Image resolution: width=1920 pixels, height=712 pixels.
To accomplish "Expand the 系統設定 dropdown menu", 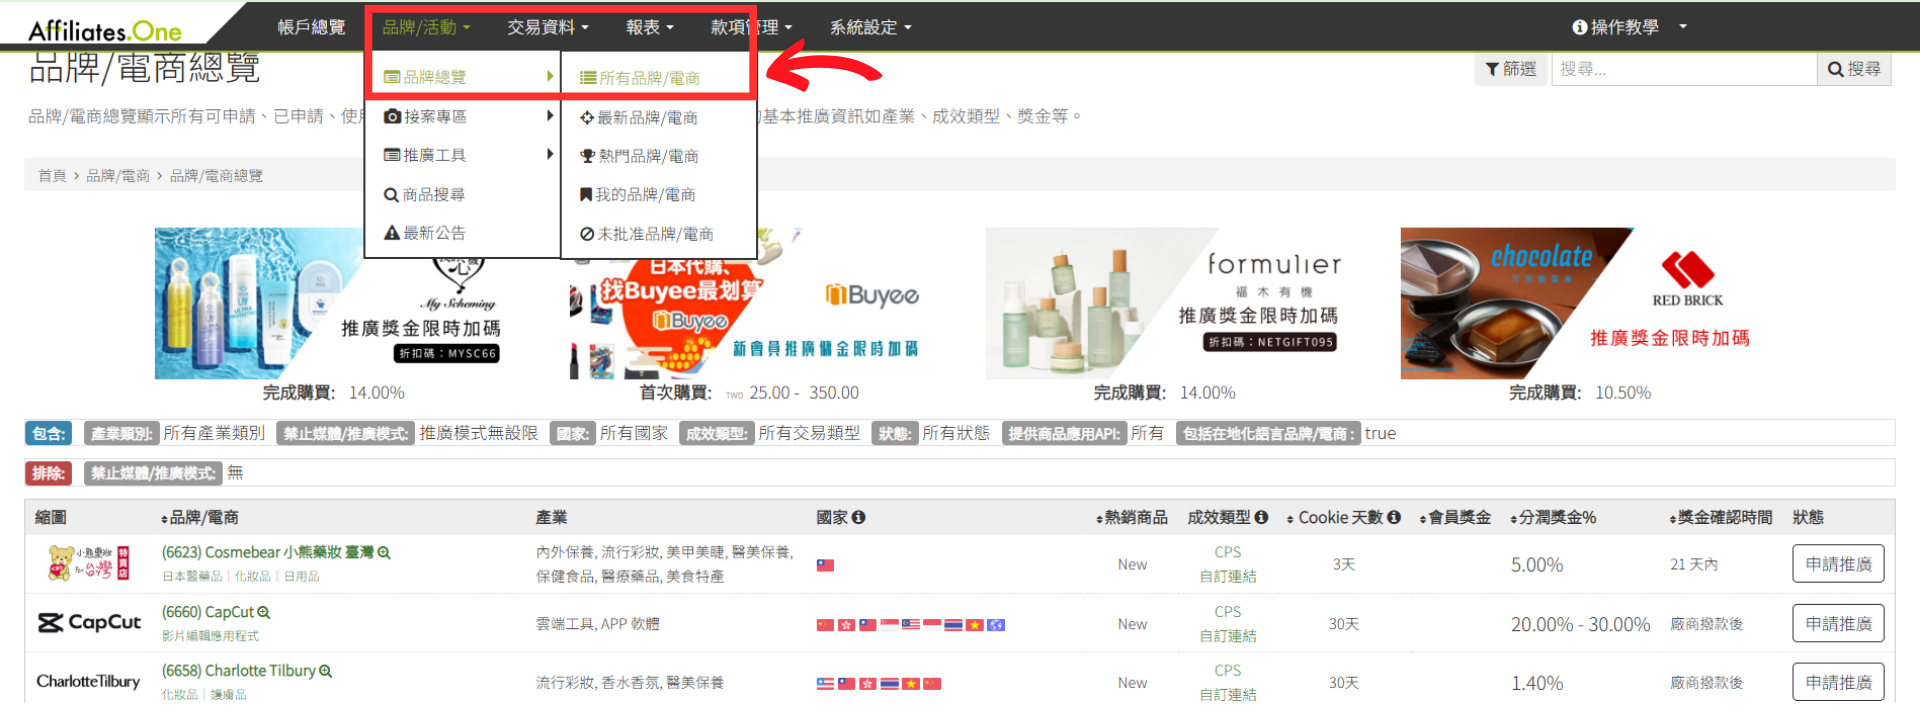I will [x=871, y=27].
